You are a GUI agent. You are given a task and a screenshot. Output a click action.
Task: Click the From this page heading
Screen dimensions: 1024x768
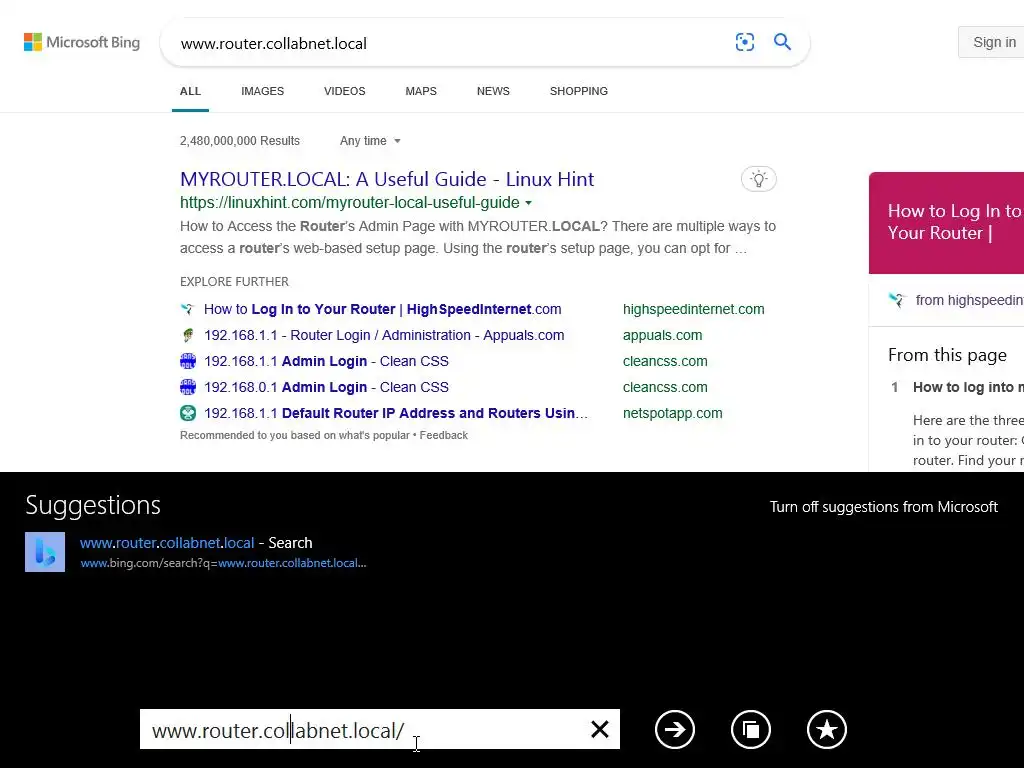point(947,355)
